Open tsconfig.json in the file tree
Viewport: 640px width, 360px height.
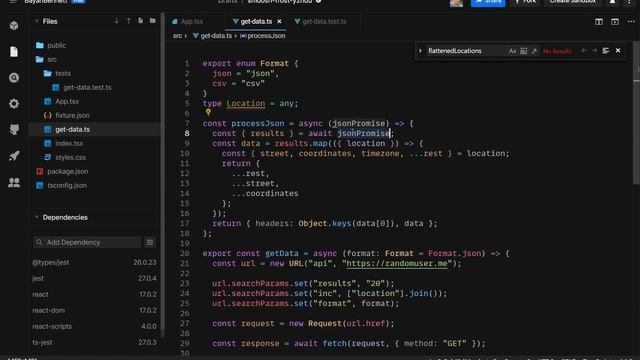tap(67, 185)
